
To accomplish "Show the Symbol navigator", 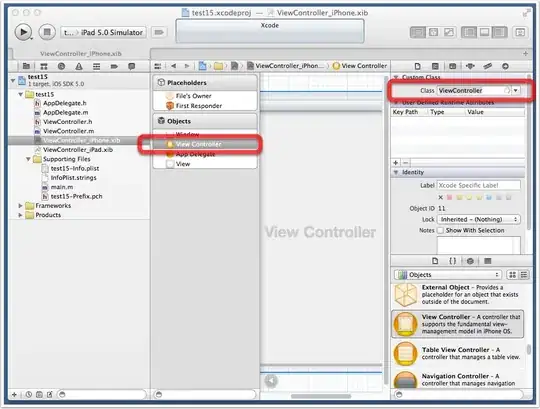I will (44, 66).
